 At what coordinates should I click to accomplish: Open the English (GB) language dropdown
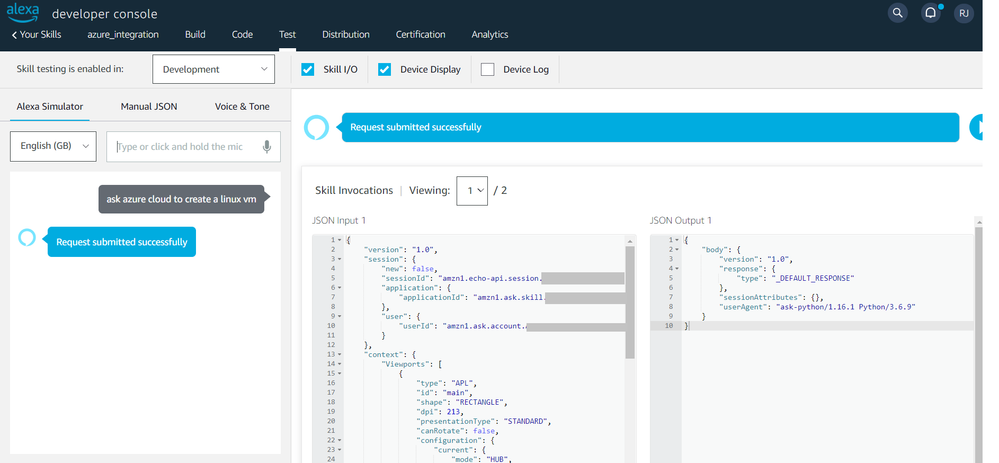click(x=54, y=146)
